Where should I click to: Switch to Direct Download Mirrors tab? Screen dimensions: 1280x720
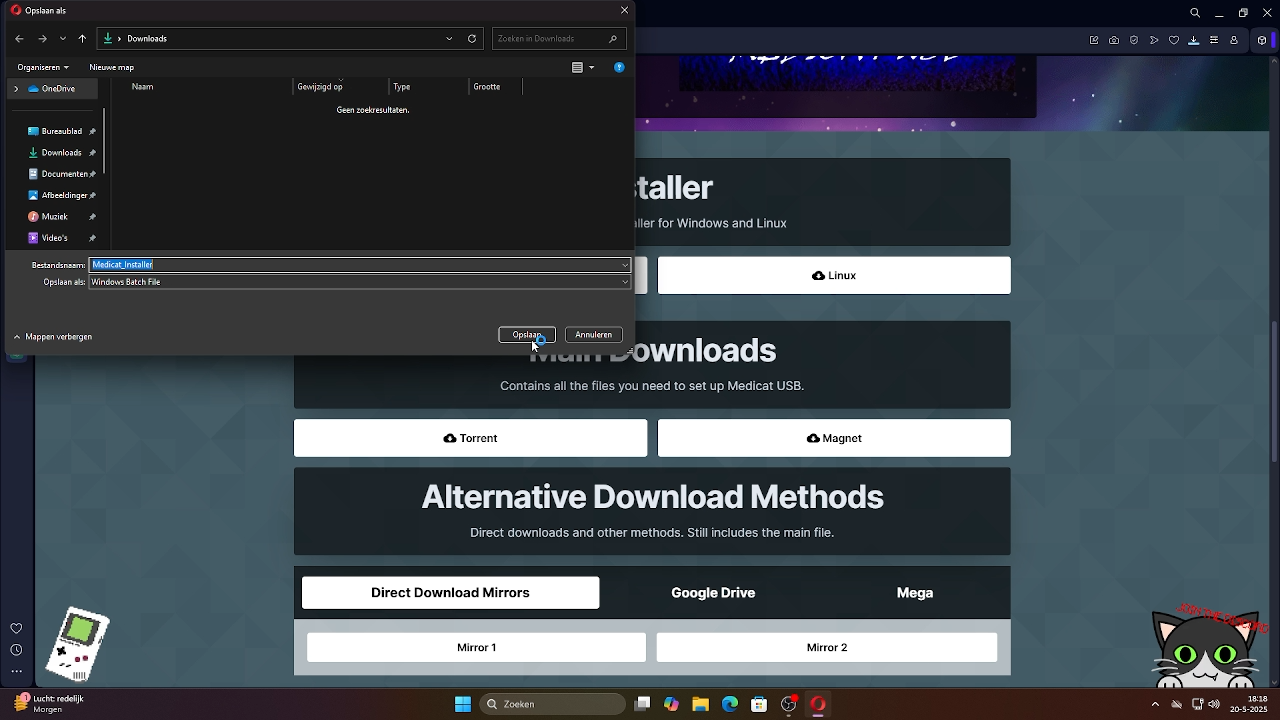451,593
